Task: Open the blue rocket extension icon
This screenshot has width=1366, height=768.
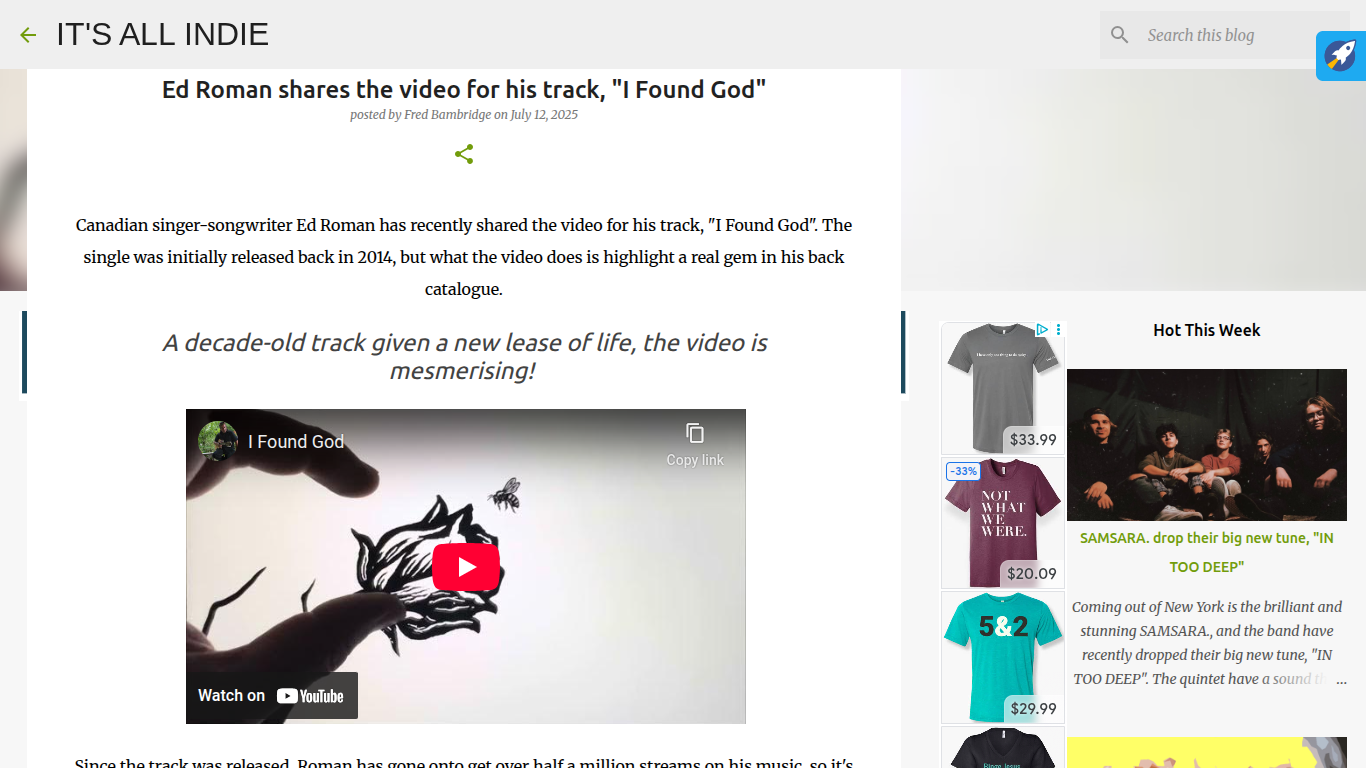Action: pyautogui.click(x=1341, y=56)
